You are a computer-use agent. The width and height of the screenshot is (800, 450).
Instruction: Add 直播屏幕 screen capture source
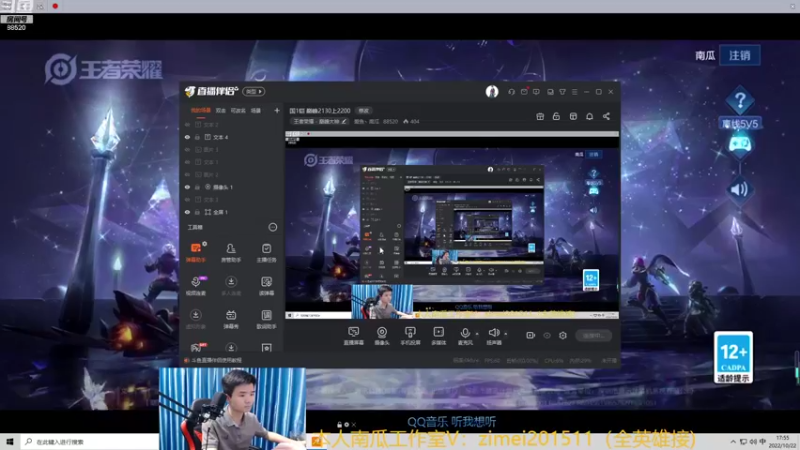tap(354, 336)
